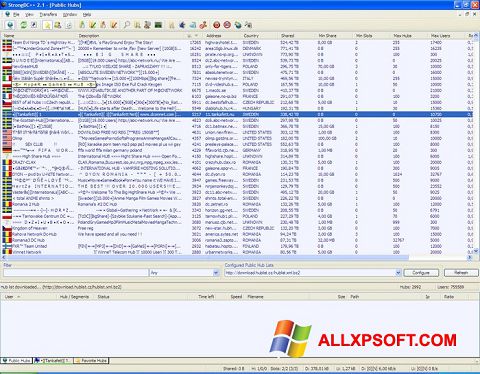This screenshot has width=480, height=374.
Task: Open the View menu
Action: 29,14
